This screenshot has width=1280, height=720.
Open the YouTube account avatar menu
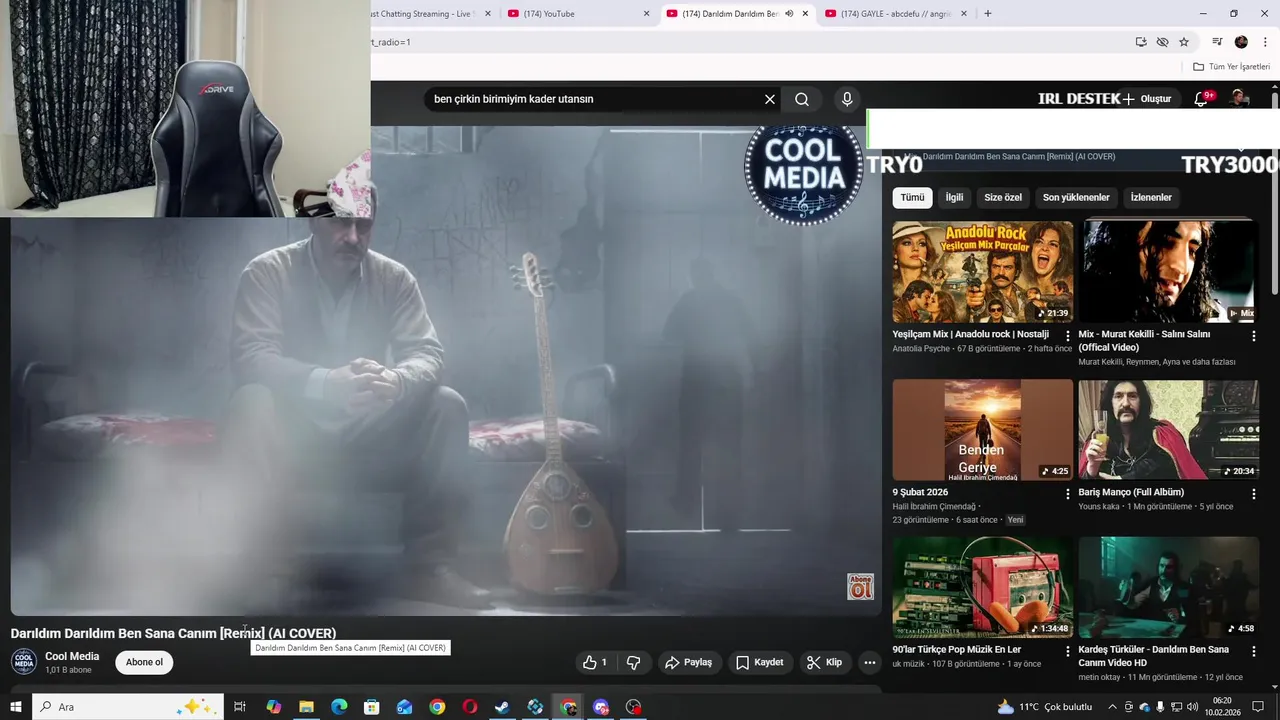1240,98
